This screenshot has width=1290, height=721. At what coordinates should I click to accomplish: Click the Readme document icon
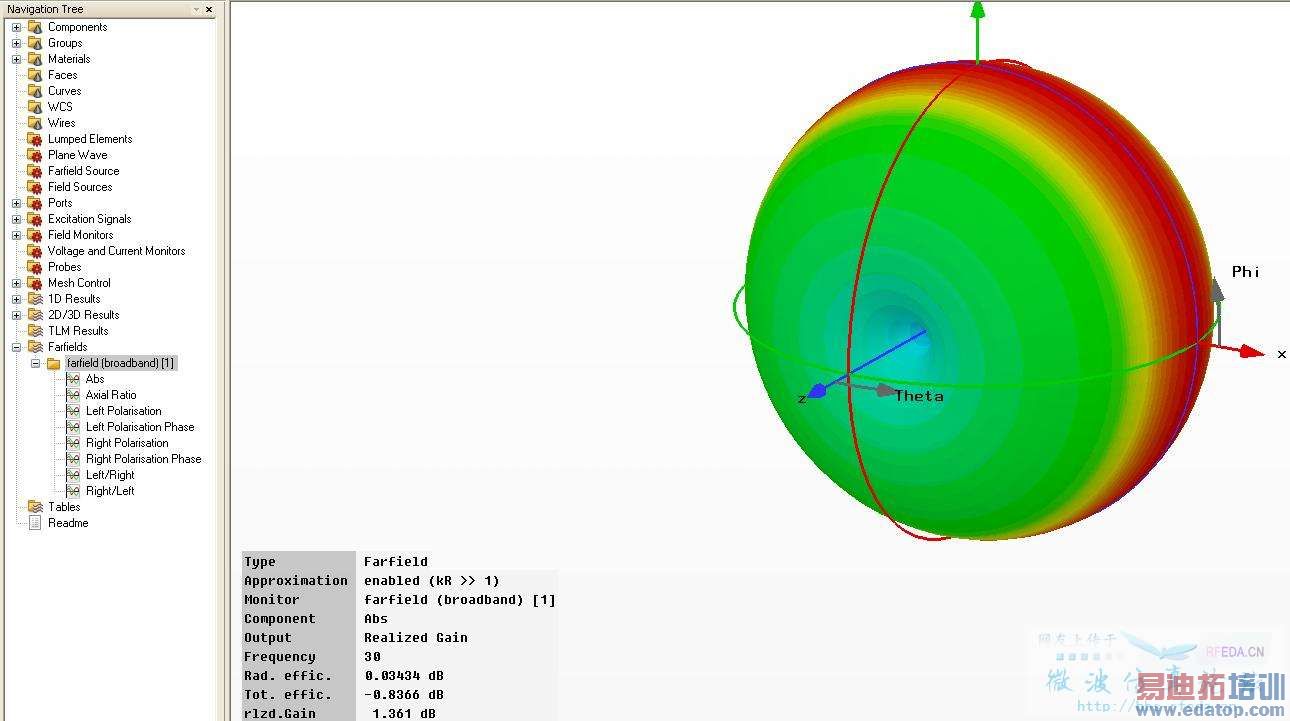click(x=35, y=523)
